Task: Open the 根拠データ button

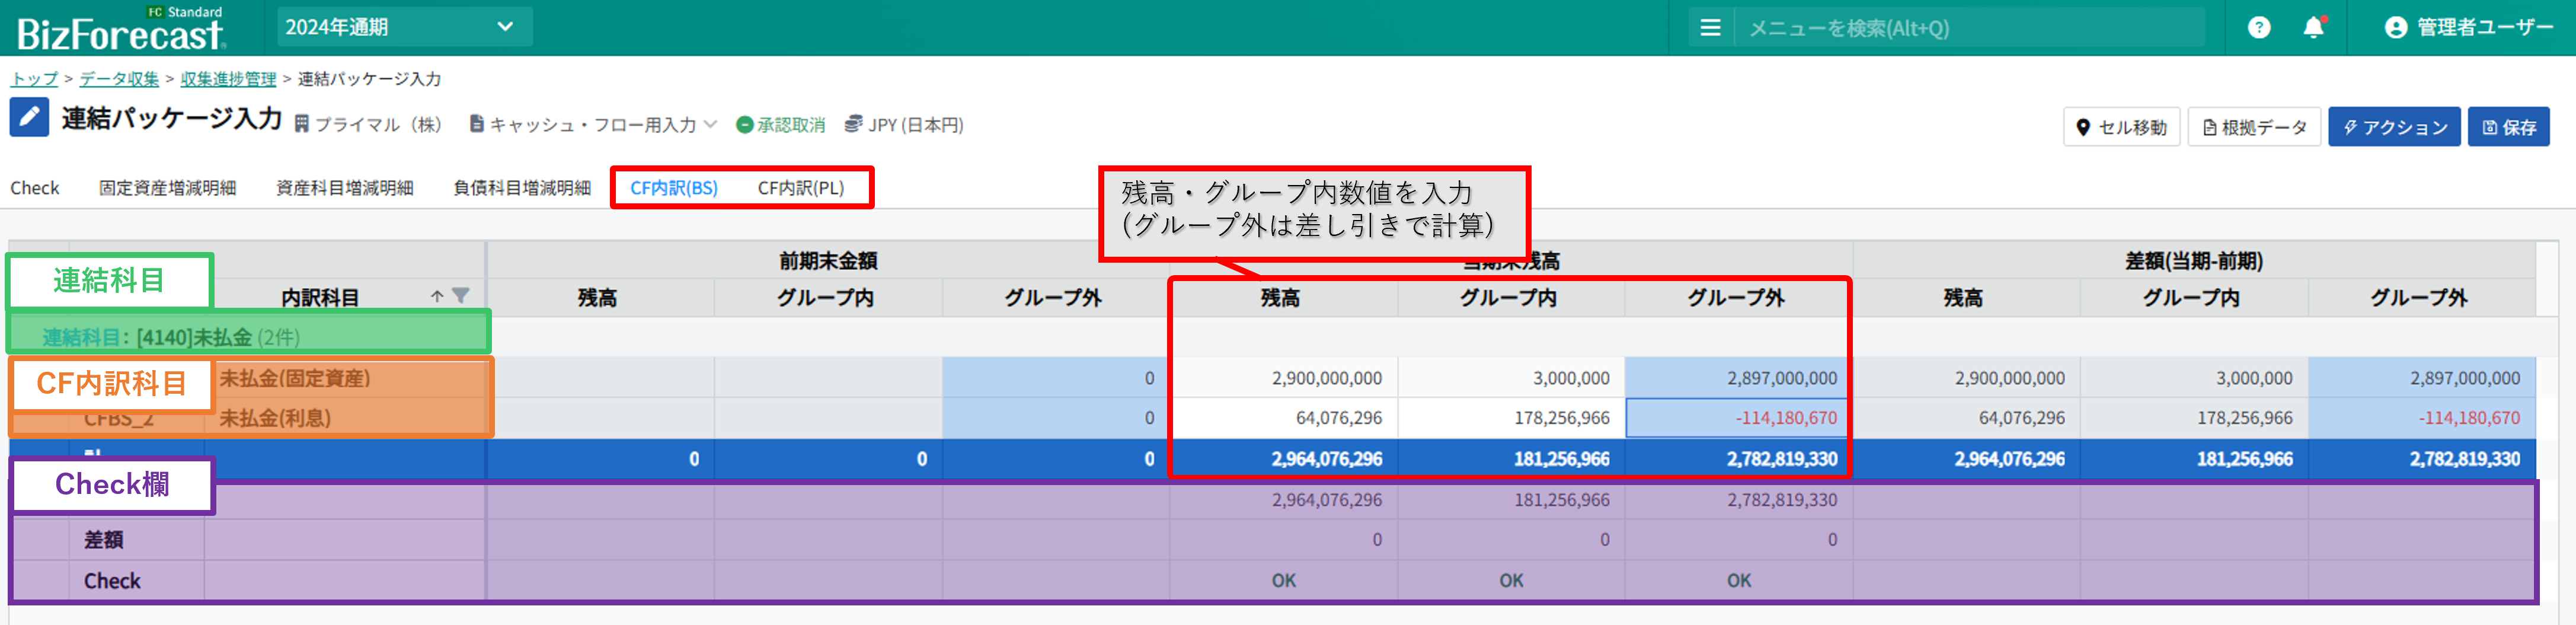Action: (x=2254, y=127)
